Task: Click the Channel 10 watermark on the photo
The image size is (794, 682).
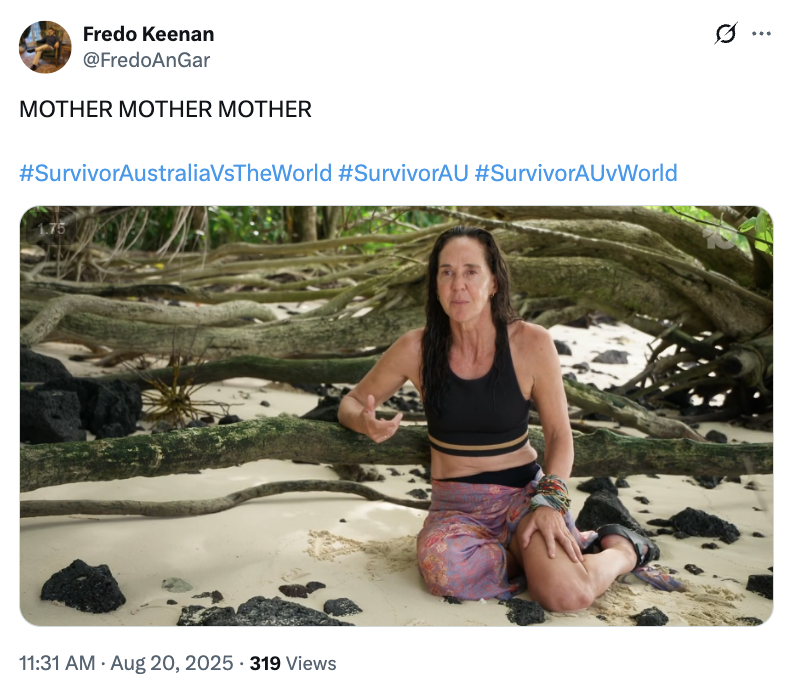Action: pyautogui.click(x=720, y=238)
